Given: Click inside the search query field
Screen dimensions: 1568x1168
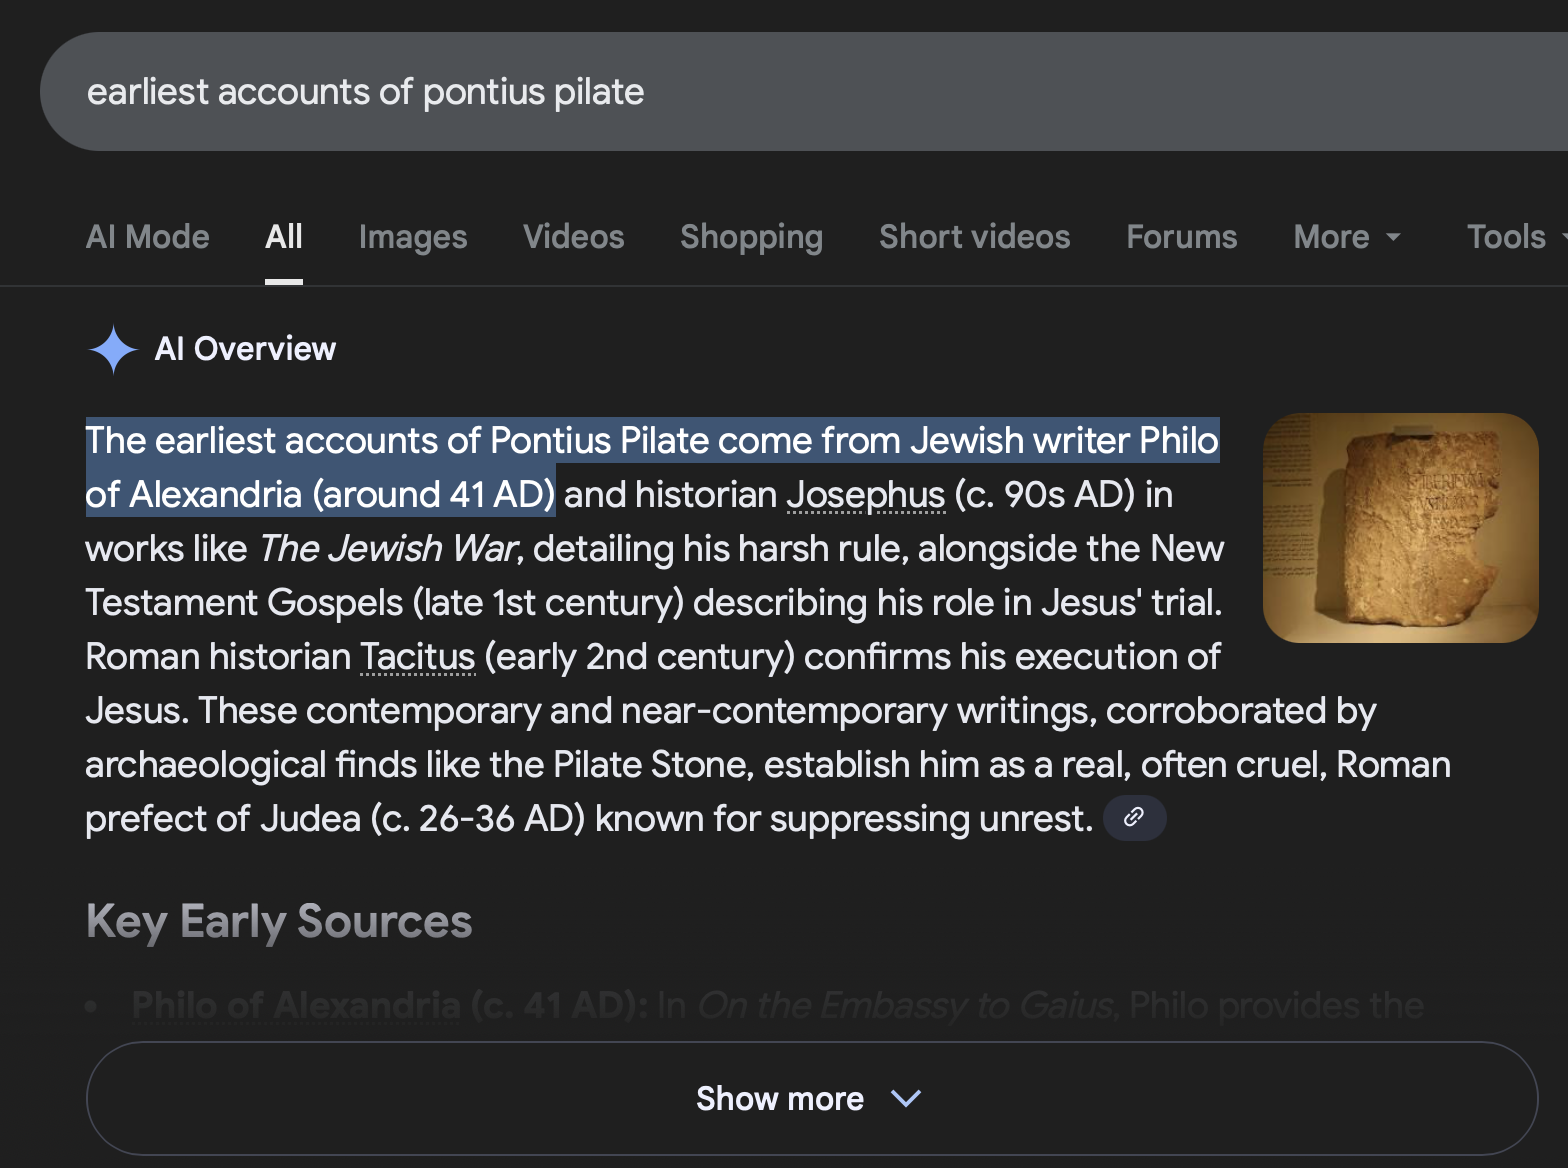Looking at the screenshot, I should coord(700,92).
